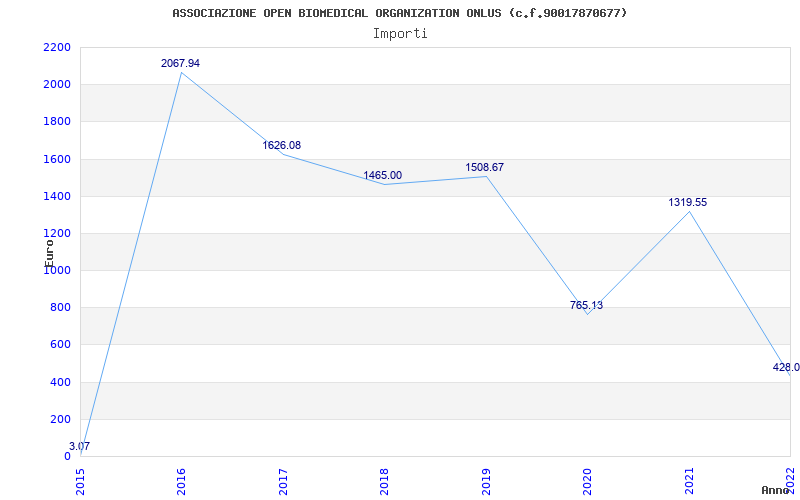The width and height of the screenshot is (800, 500).
Task: Select the 1400 y-axis tick label
Action: (x=57, y=196)
